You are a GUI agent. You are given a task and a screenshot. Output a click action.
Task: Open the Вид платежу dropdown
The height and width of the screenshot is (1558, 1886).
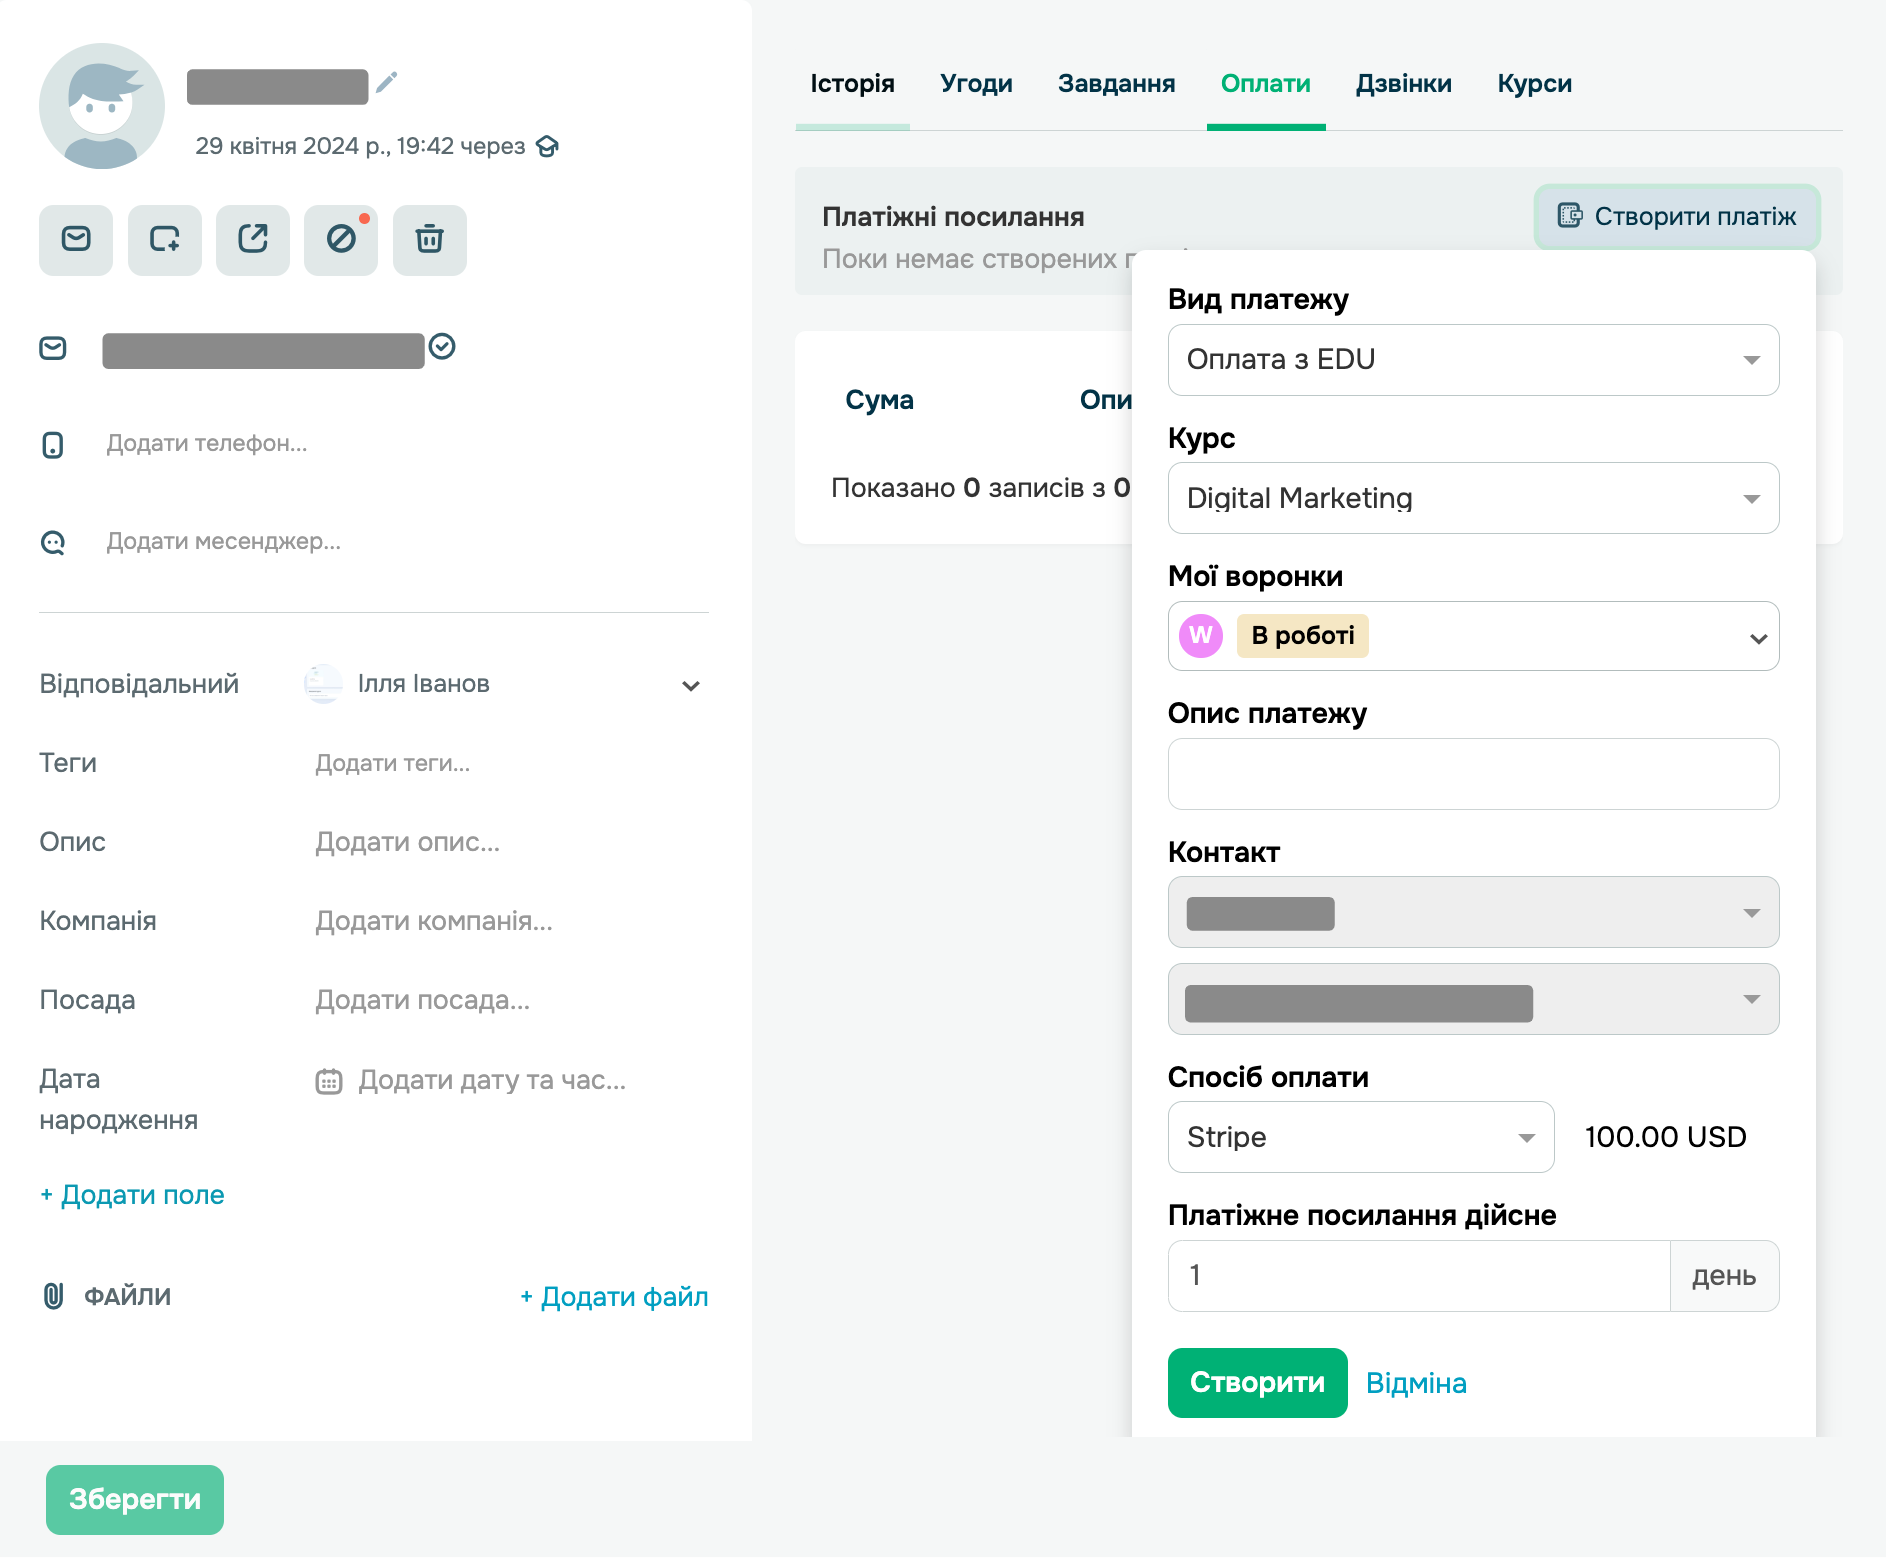click(1472, 360)
